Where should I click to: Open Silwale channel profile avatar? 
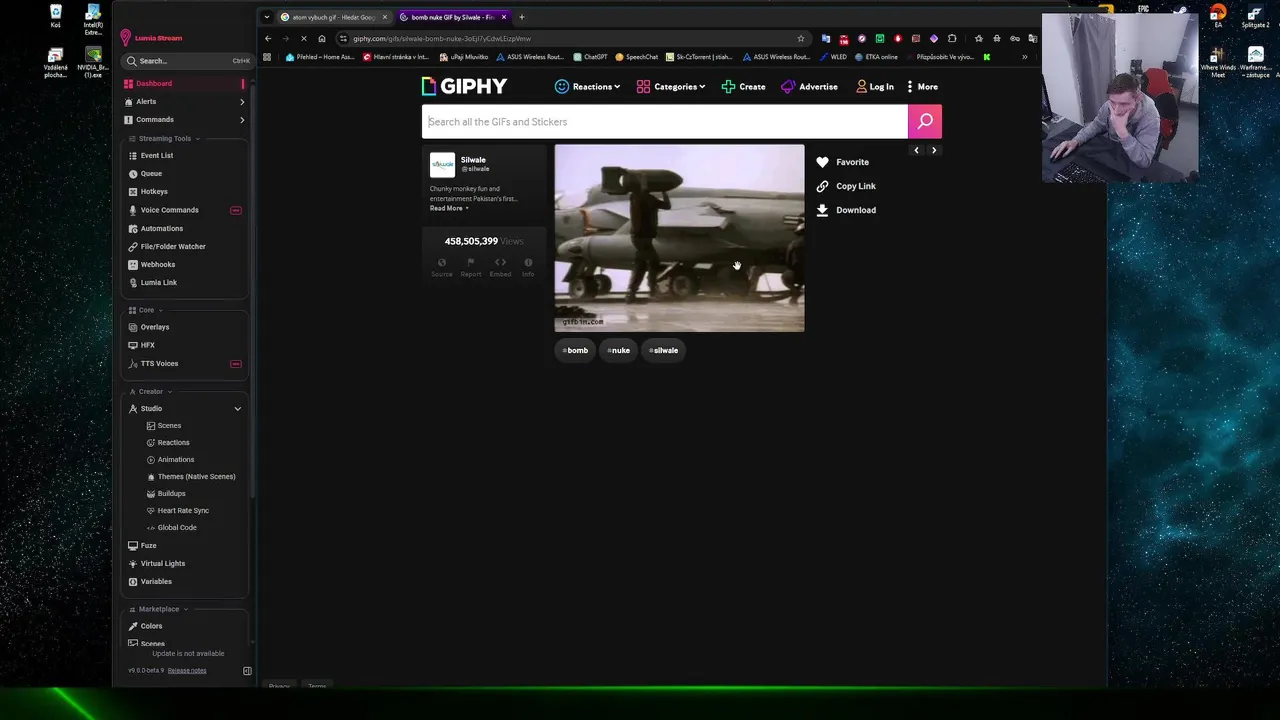pos(442,165)
